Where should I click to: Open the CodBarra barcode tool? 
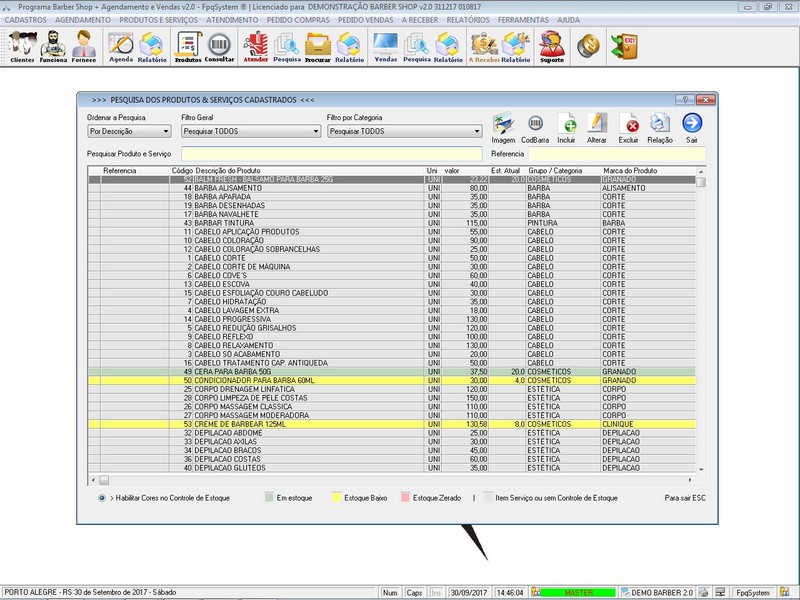[535, 124]
